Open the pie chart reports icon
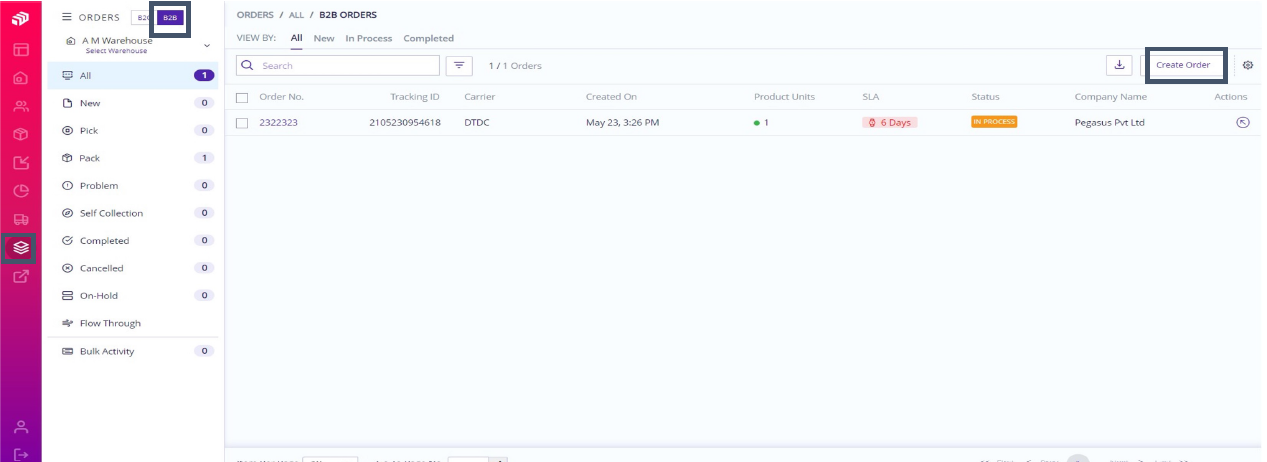The width and height of the screenshot is (1267, 462). pyautogui.click(x=20, y=190)
